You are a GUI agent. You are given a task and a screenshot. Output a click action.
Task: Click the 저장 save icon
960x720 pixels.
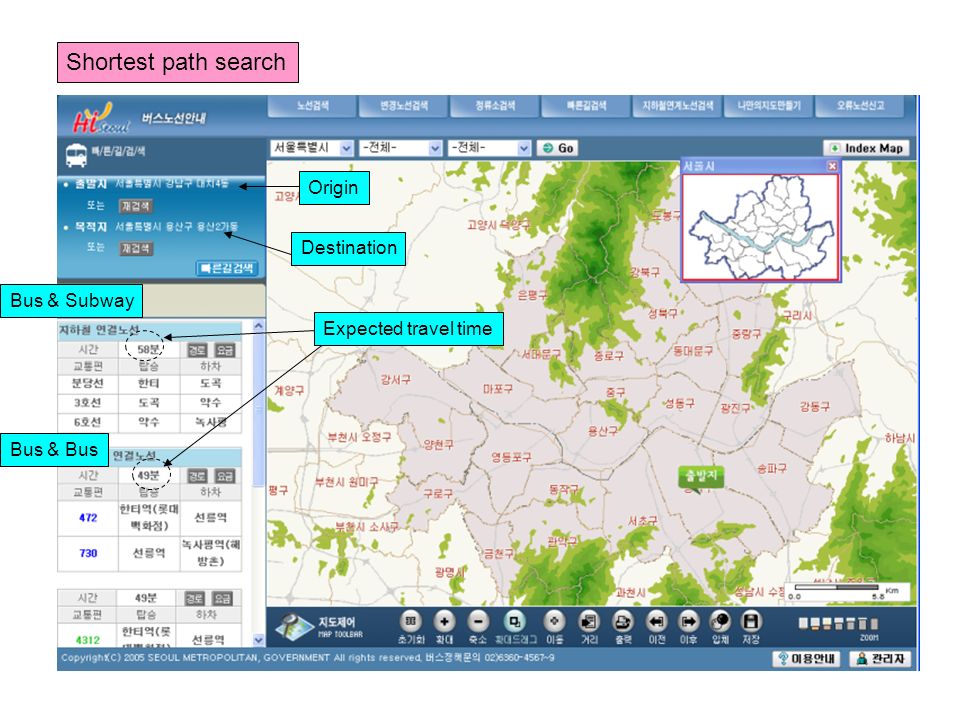click(751, 622)
